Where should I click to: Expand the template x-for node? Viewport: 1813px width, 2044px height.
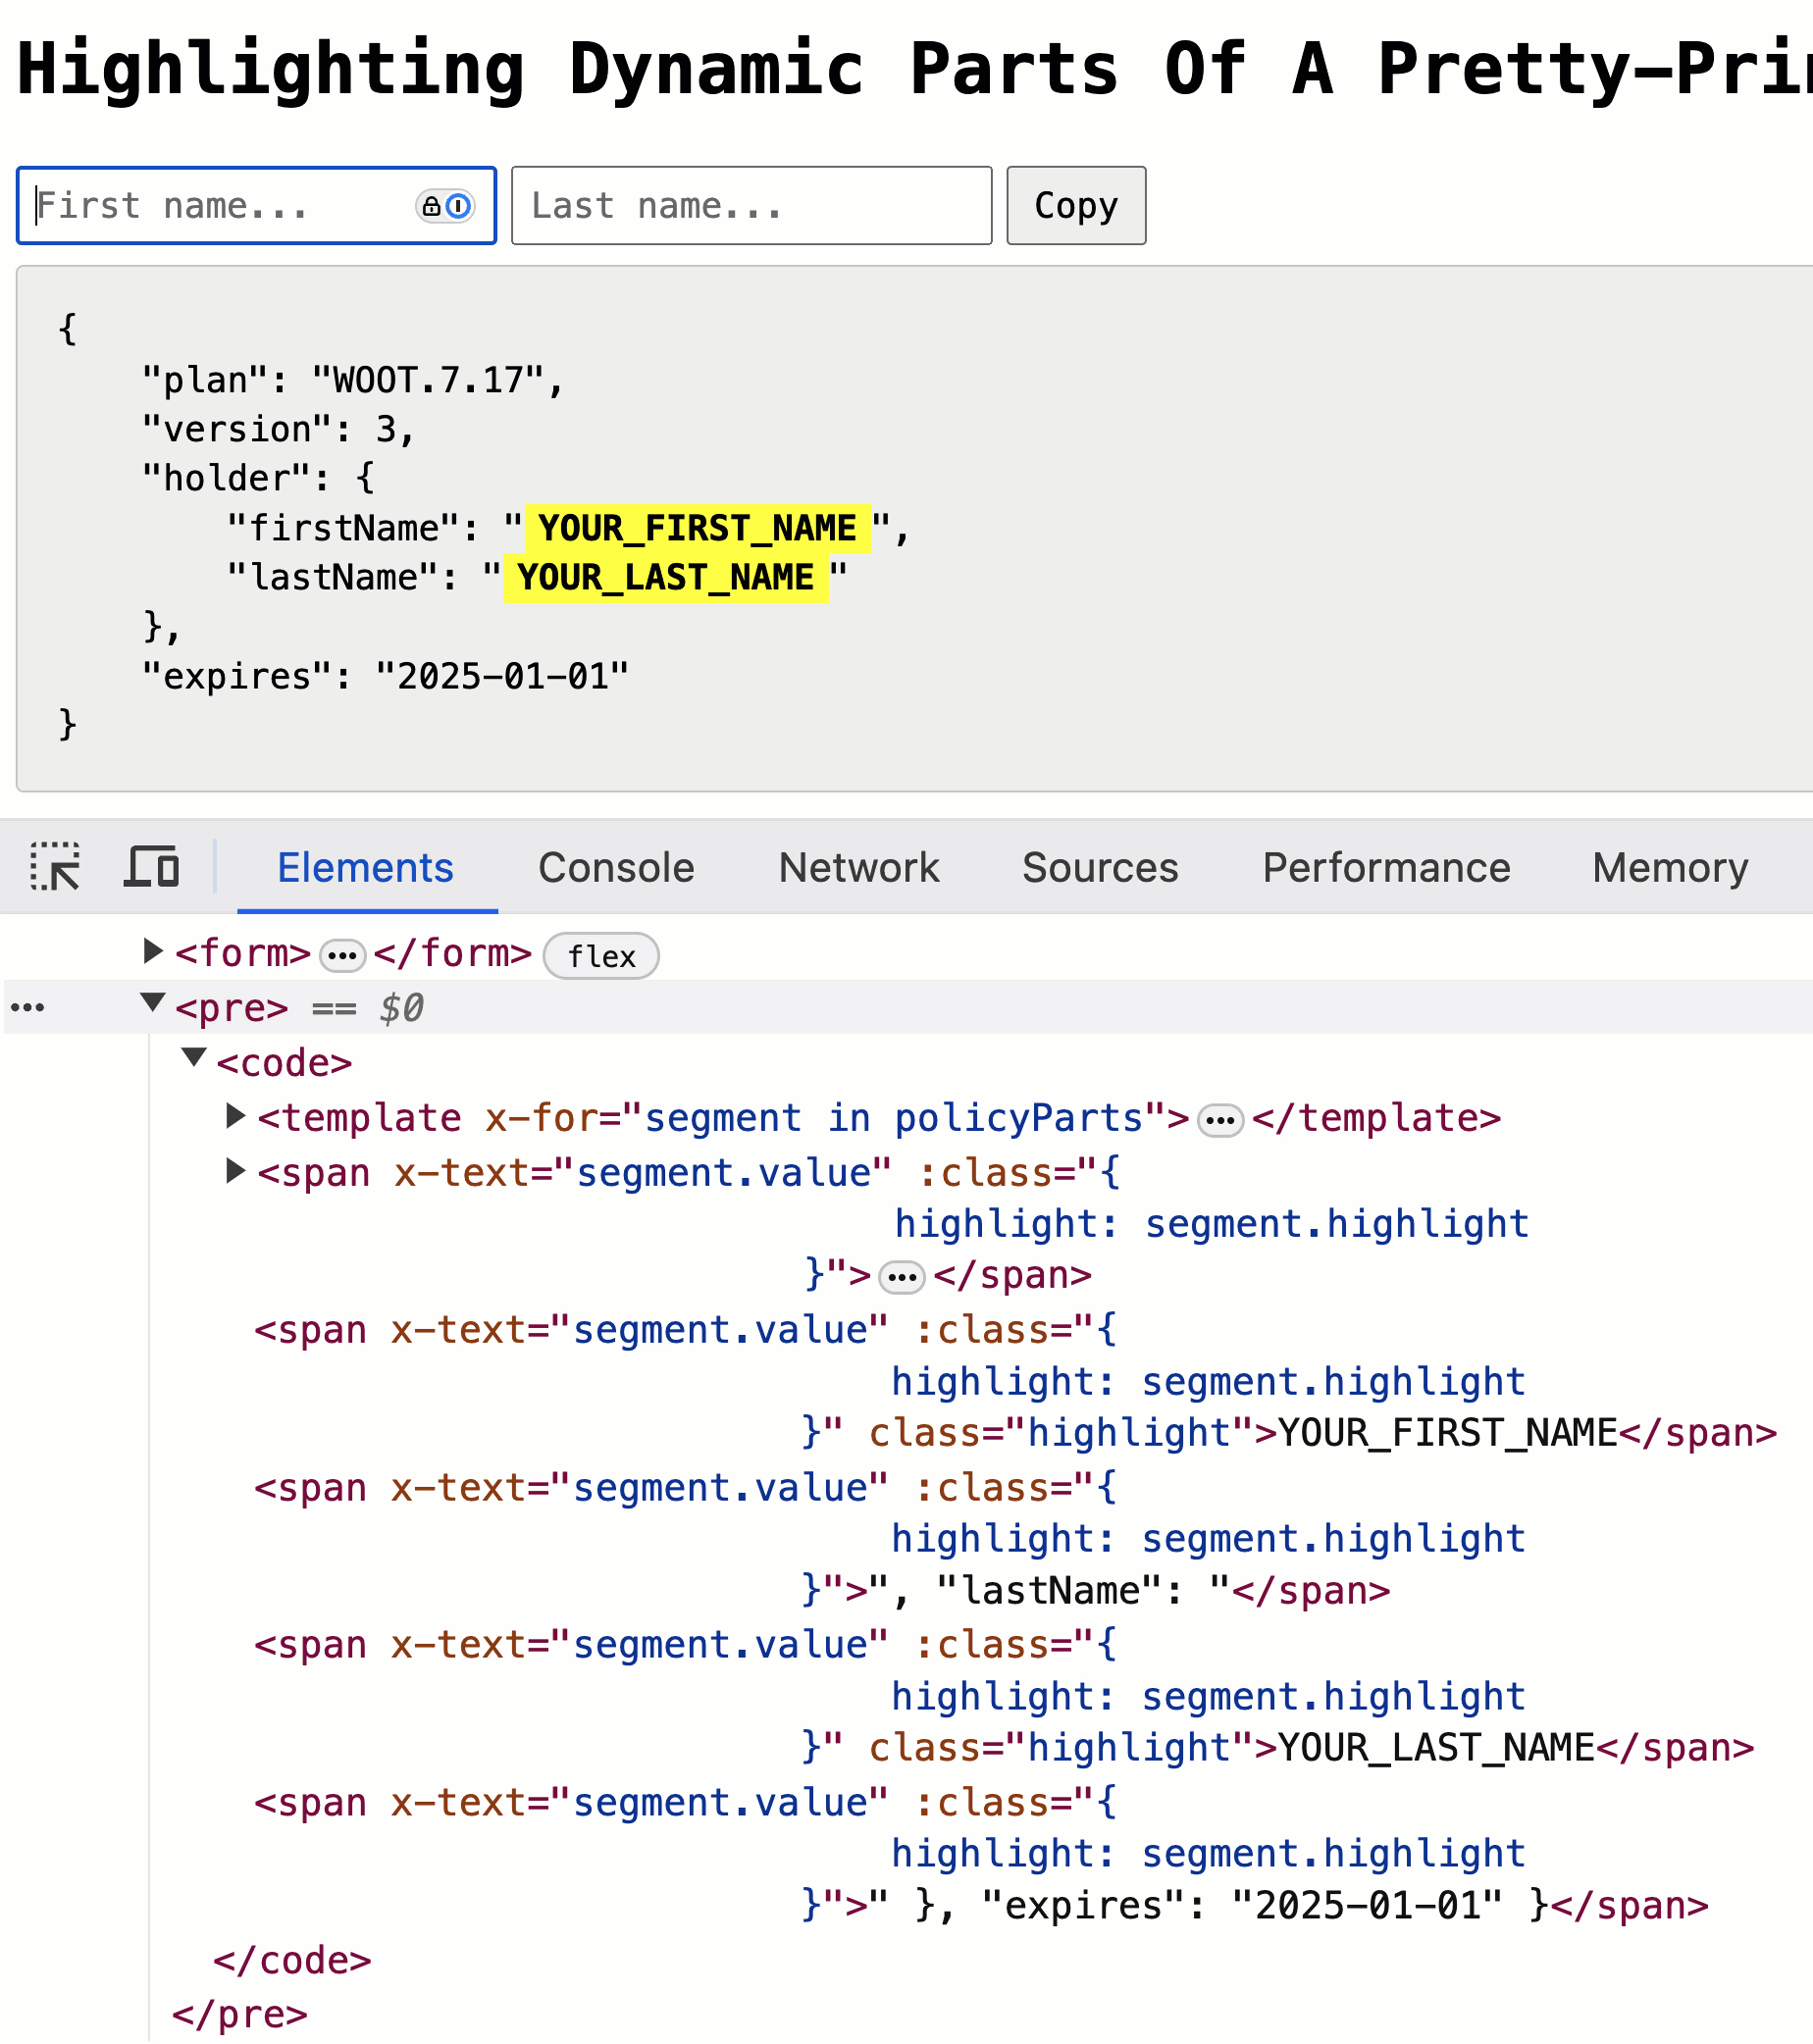[235, 1115]
